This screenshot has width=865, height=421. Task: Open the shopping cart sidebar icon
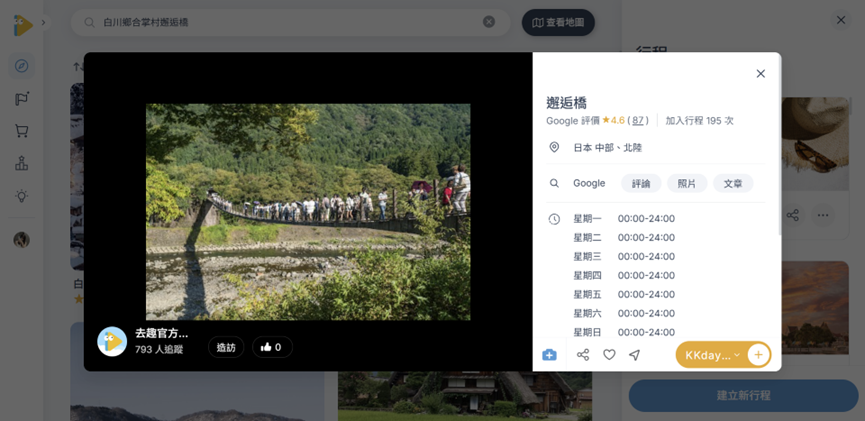click(x=22, y=131)
